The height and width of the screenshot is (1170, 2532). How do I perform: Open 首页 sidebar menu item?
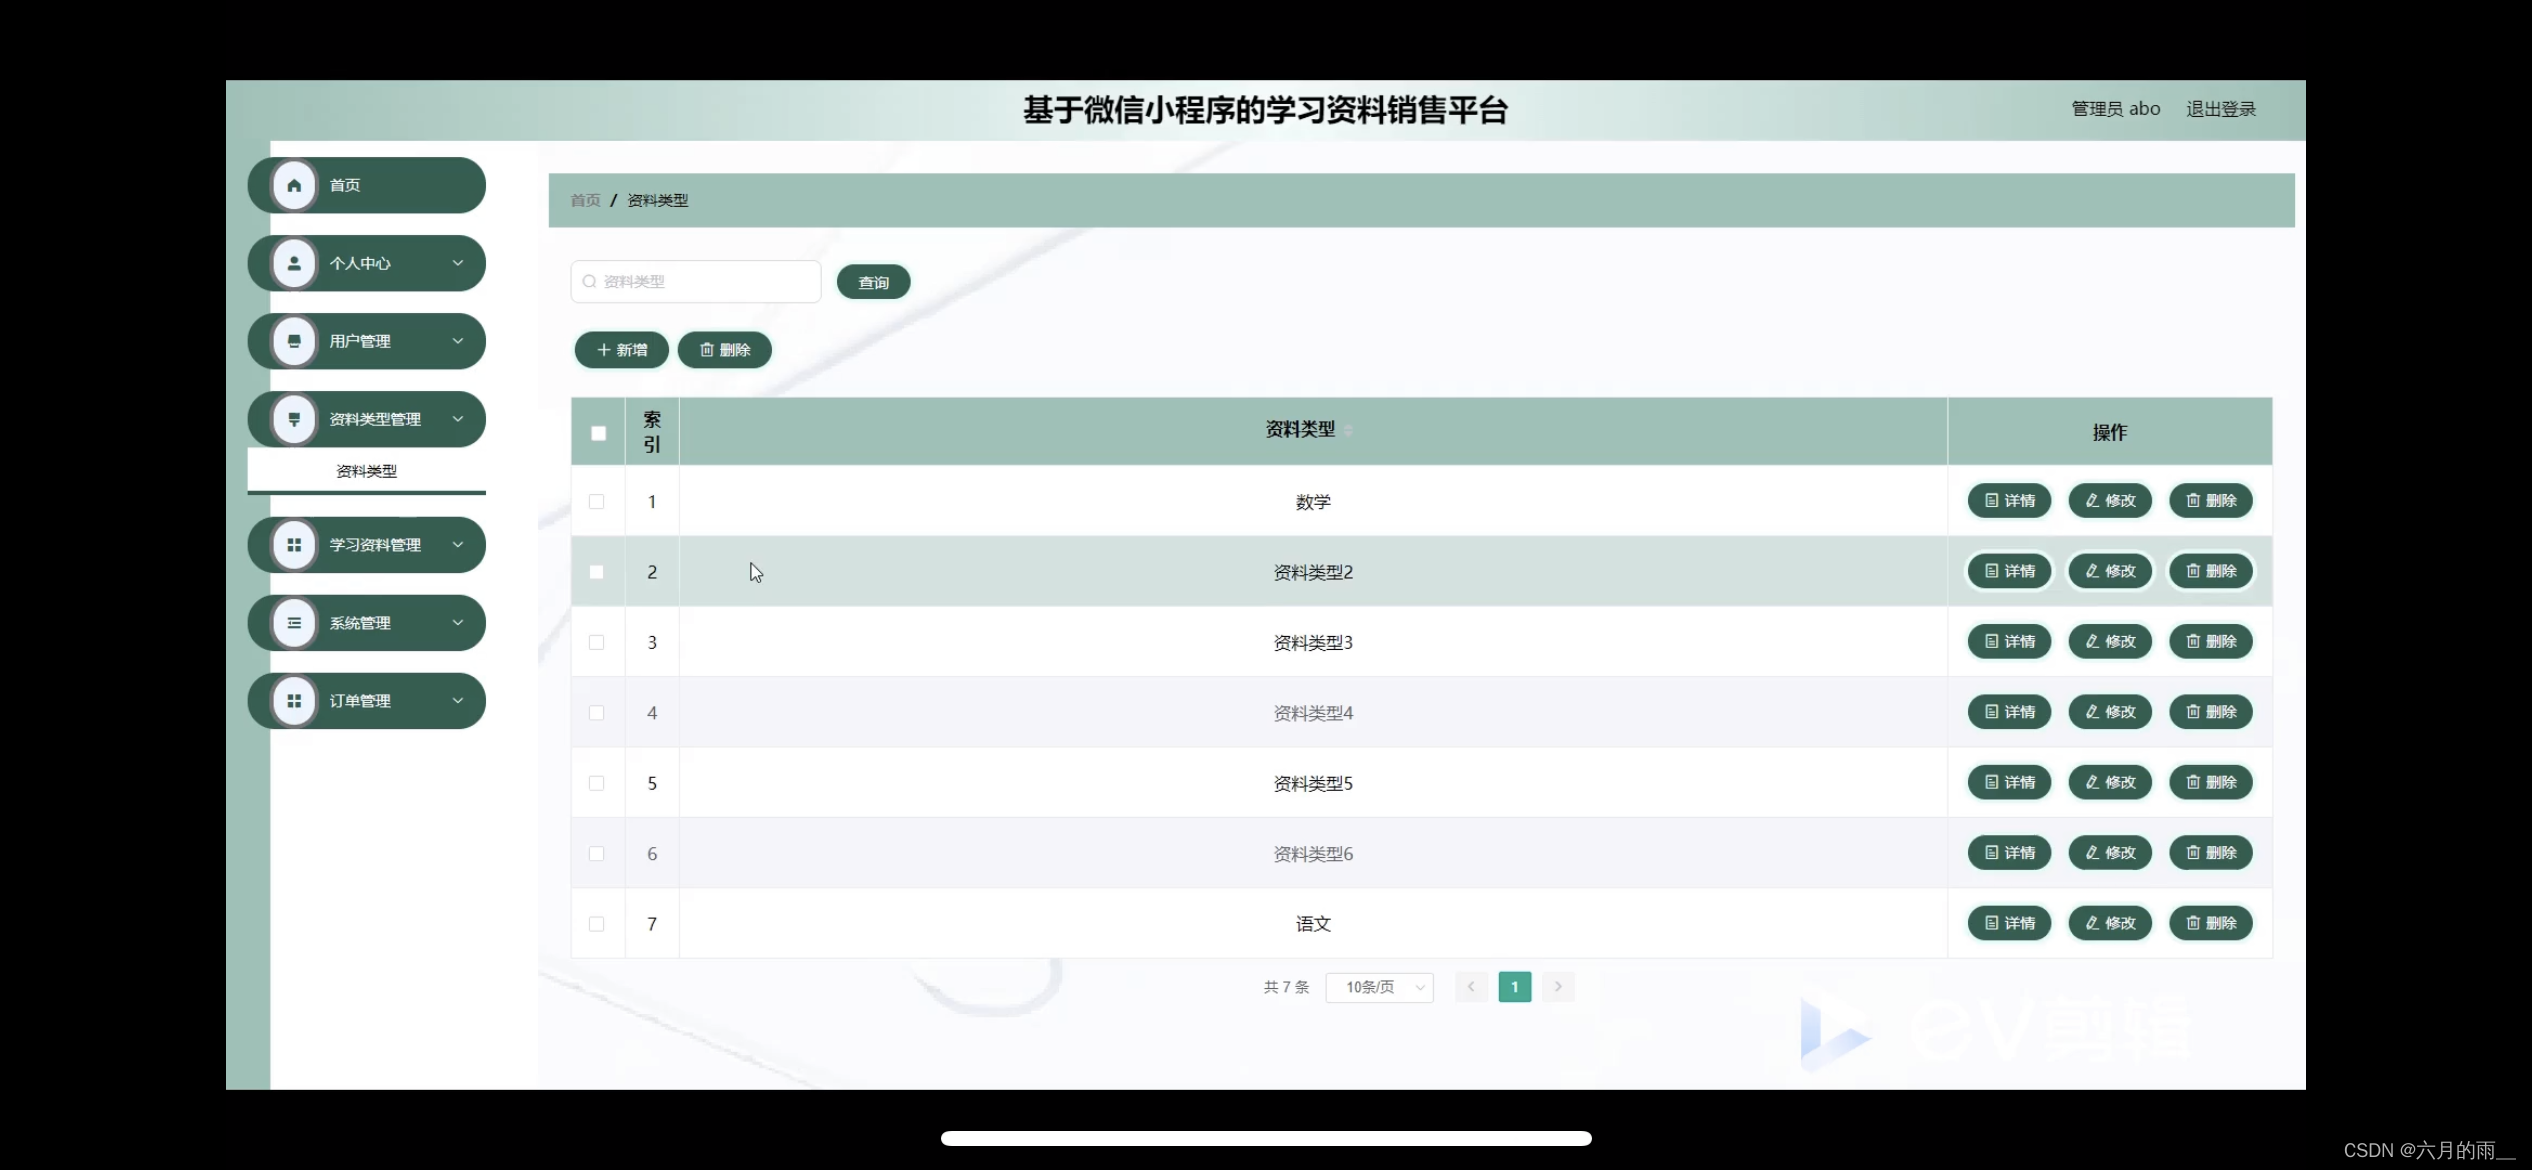click(366, 185)
